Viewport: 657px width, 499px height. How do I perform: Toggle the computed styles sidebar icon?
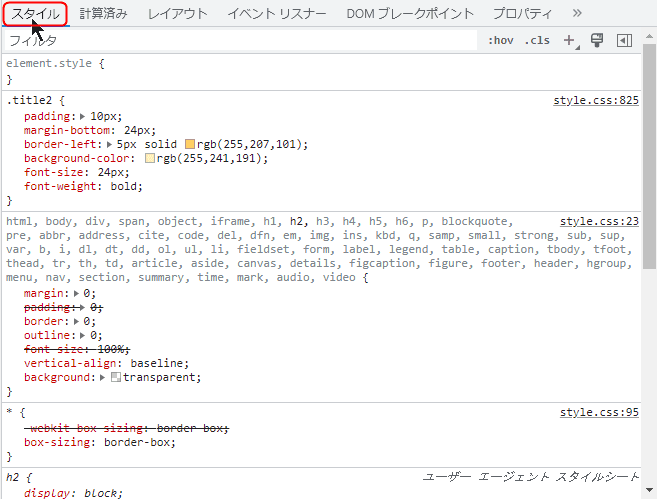(624, 41)
